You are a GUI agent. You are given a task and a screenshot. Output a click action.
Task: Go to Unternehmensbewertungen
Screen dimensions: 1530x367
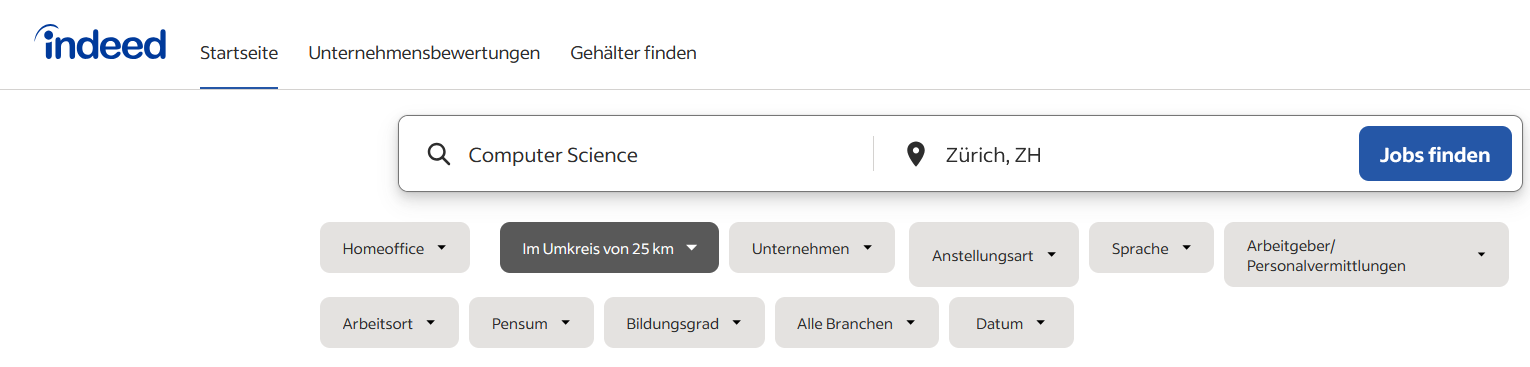pyautogui.click(x=424, y=53)
